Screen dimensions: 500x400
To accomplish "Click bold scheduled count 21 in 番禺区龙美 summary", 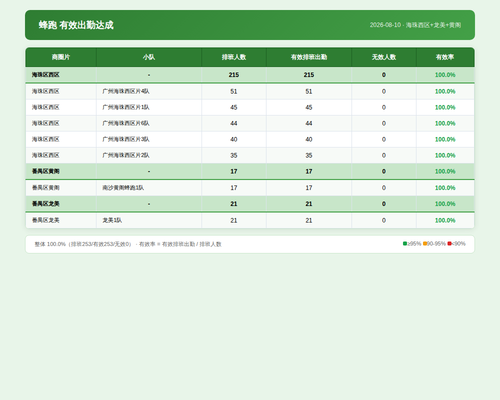I will click(234, 204).
